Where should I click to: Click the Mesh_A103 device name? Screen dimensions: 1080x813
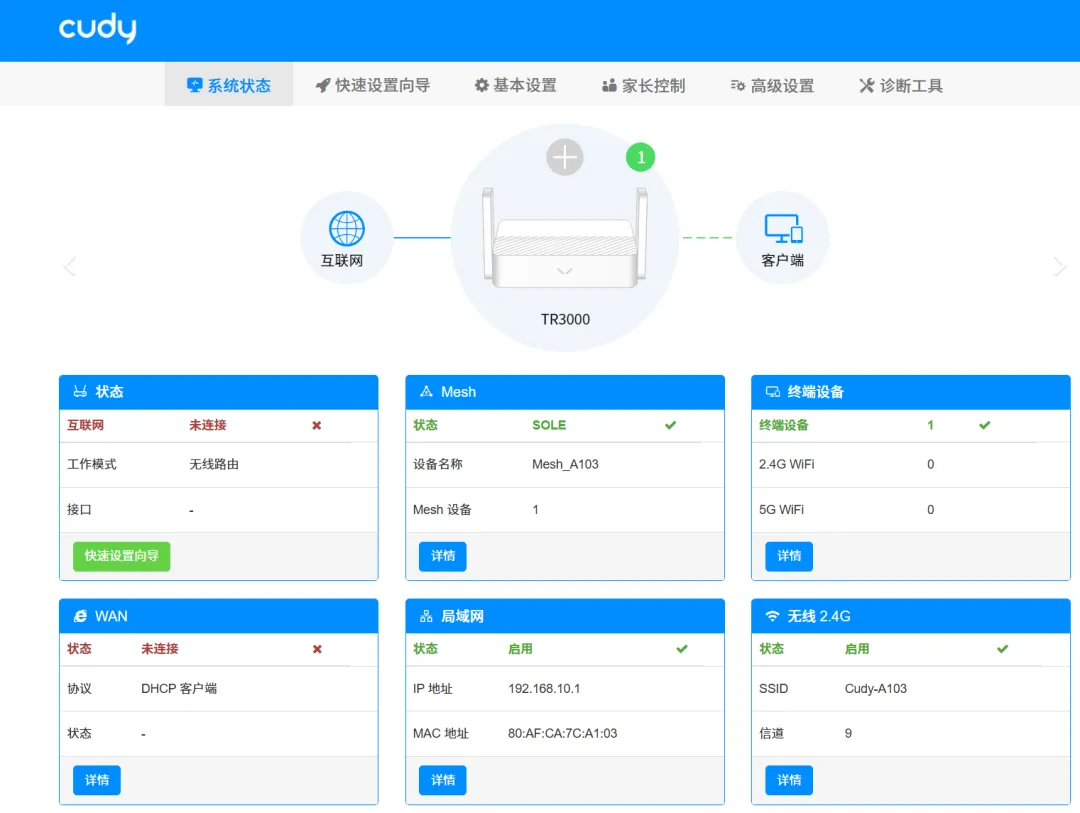[565, 464]
